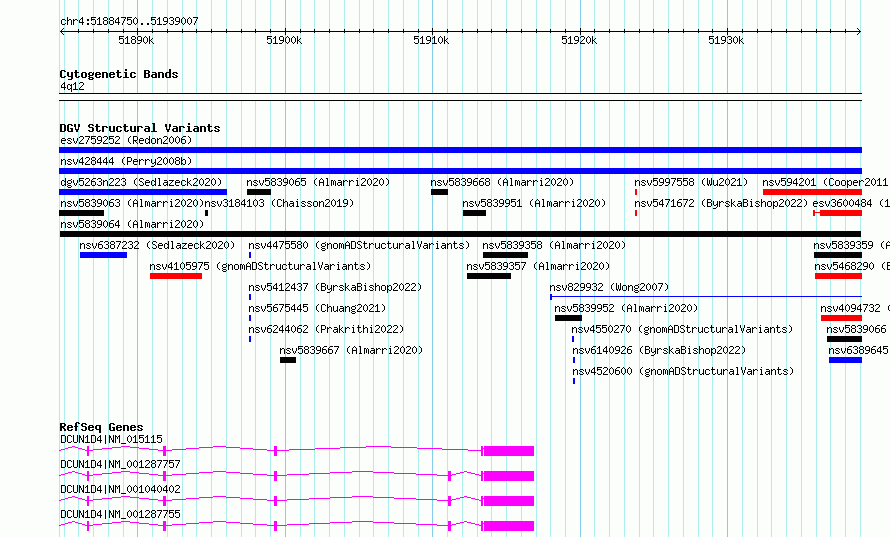Screen dimensions: 890x537
Task: Open nsv5839066 variant label
Action: click(x=856, y=329)
